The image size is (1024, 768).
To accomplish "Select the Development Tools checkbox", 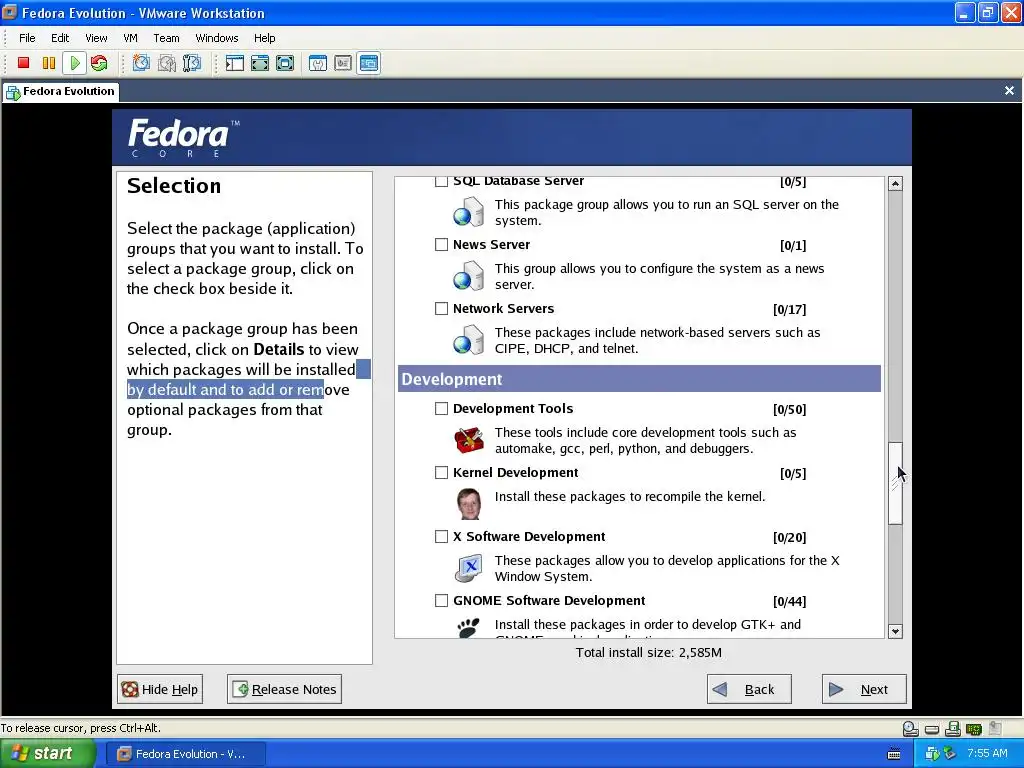I will click(441, 408).
